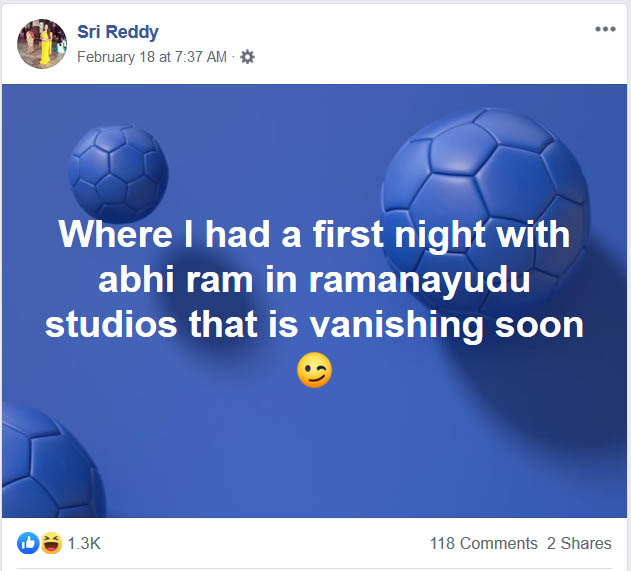Open the 2 Shares list

click(x=579, y=543)
